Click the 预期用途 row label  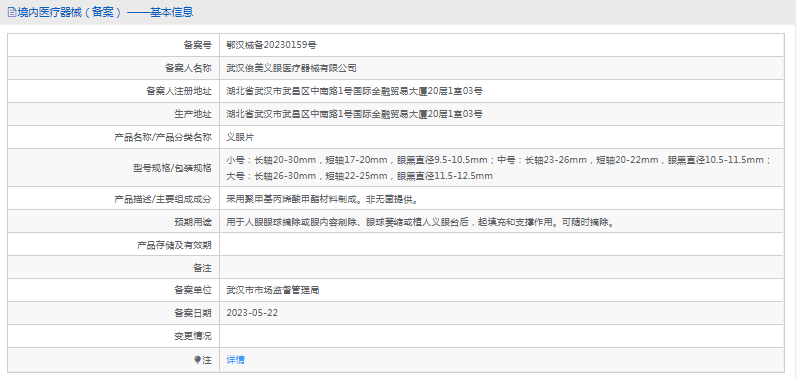[x=193, y=223]
